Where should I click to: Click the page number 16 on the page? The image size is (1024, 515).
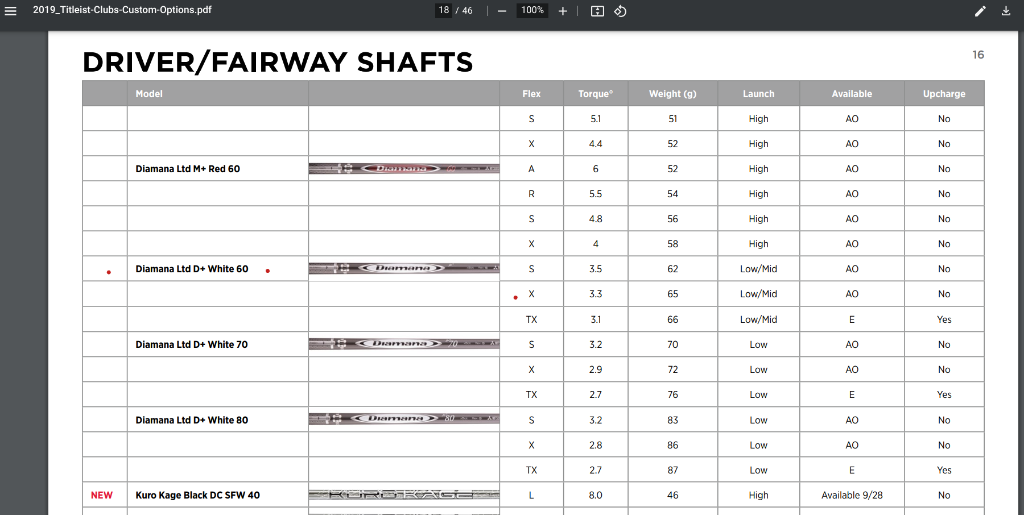978,55
